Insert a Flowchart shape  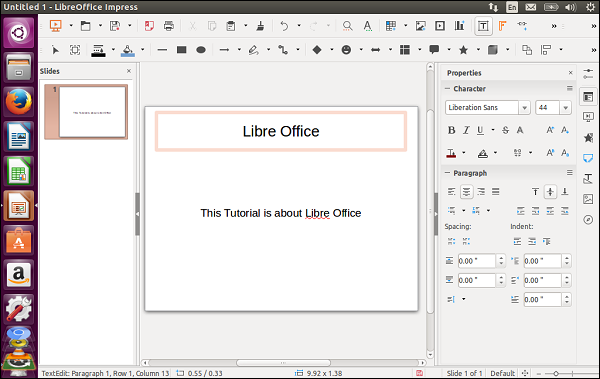coord(405,50)
